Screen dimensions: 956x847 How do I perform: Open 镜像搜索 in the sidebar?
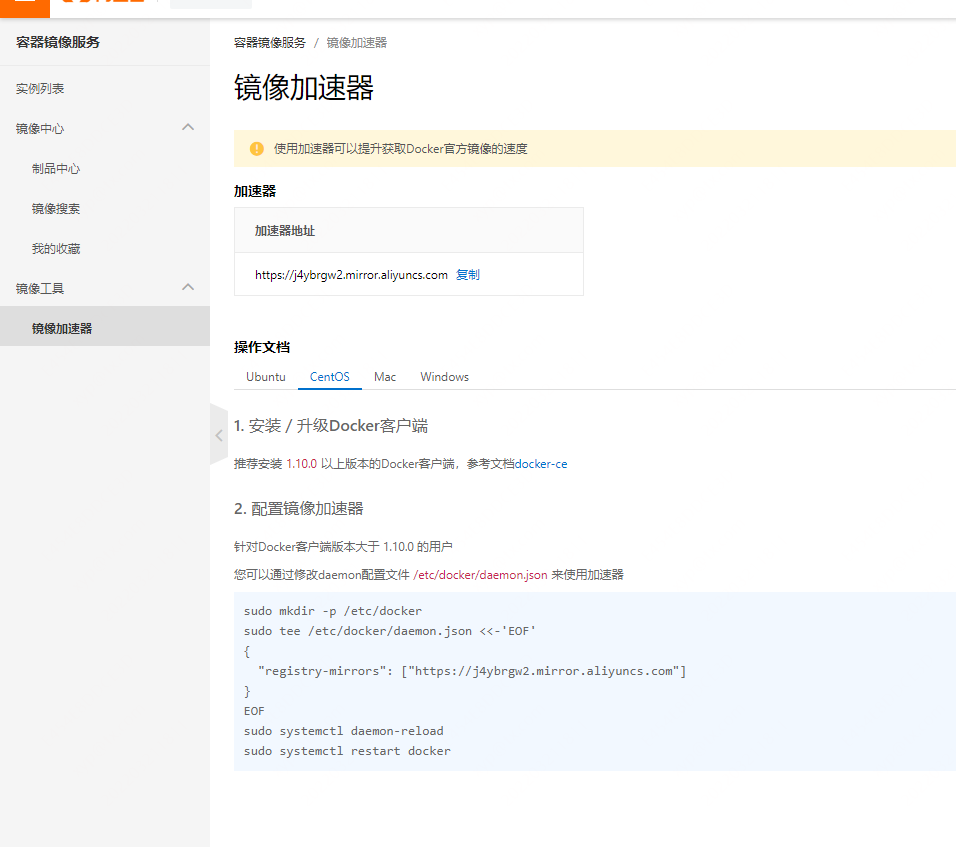point(56,209)
